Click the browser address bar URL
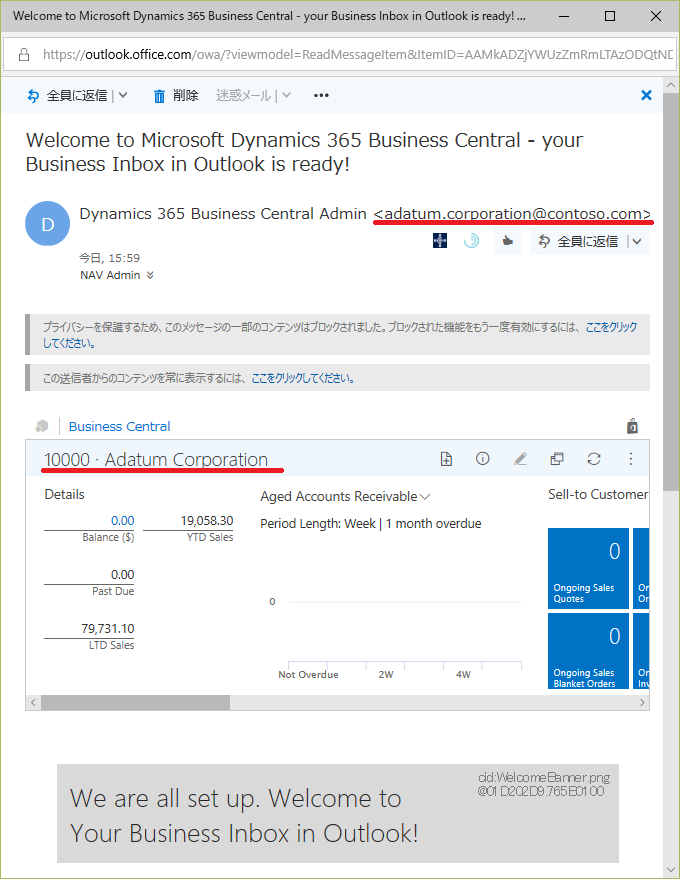 tap(358, 54)
